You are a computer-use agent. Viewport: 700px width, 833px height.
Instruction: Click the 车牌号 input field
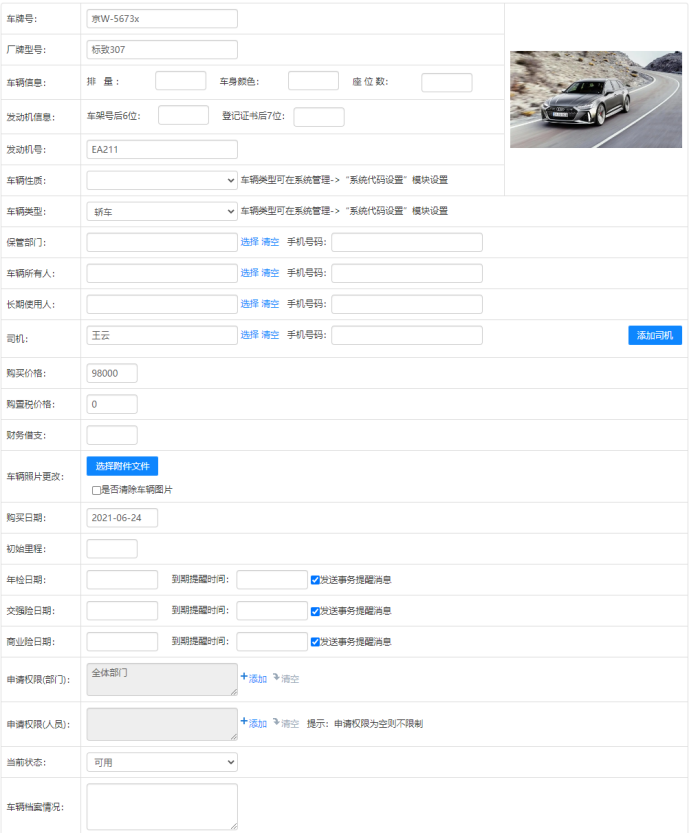tap(162, 19)
